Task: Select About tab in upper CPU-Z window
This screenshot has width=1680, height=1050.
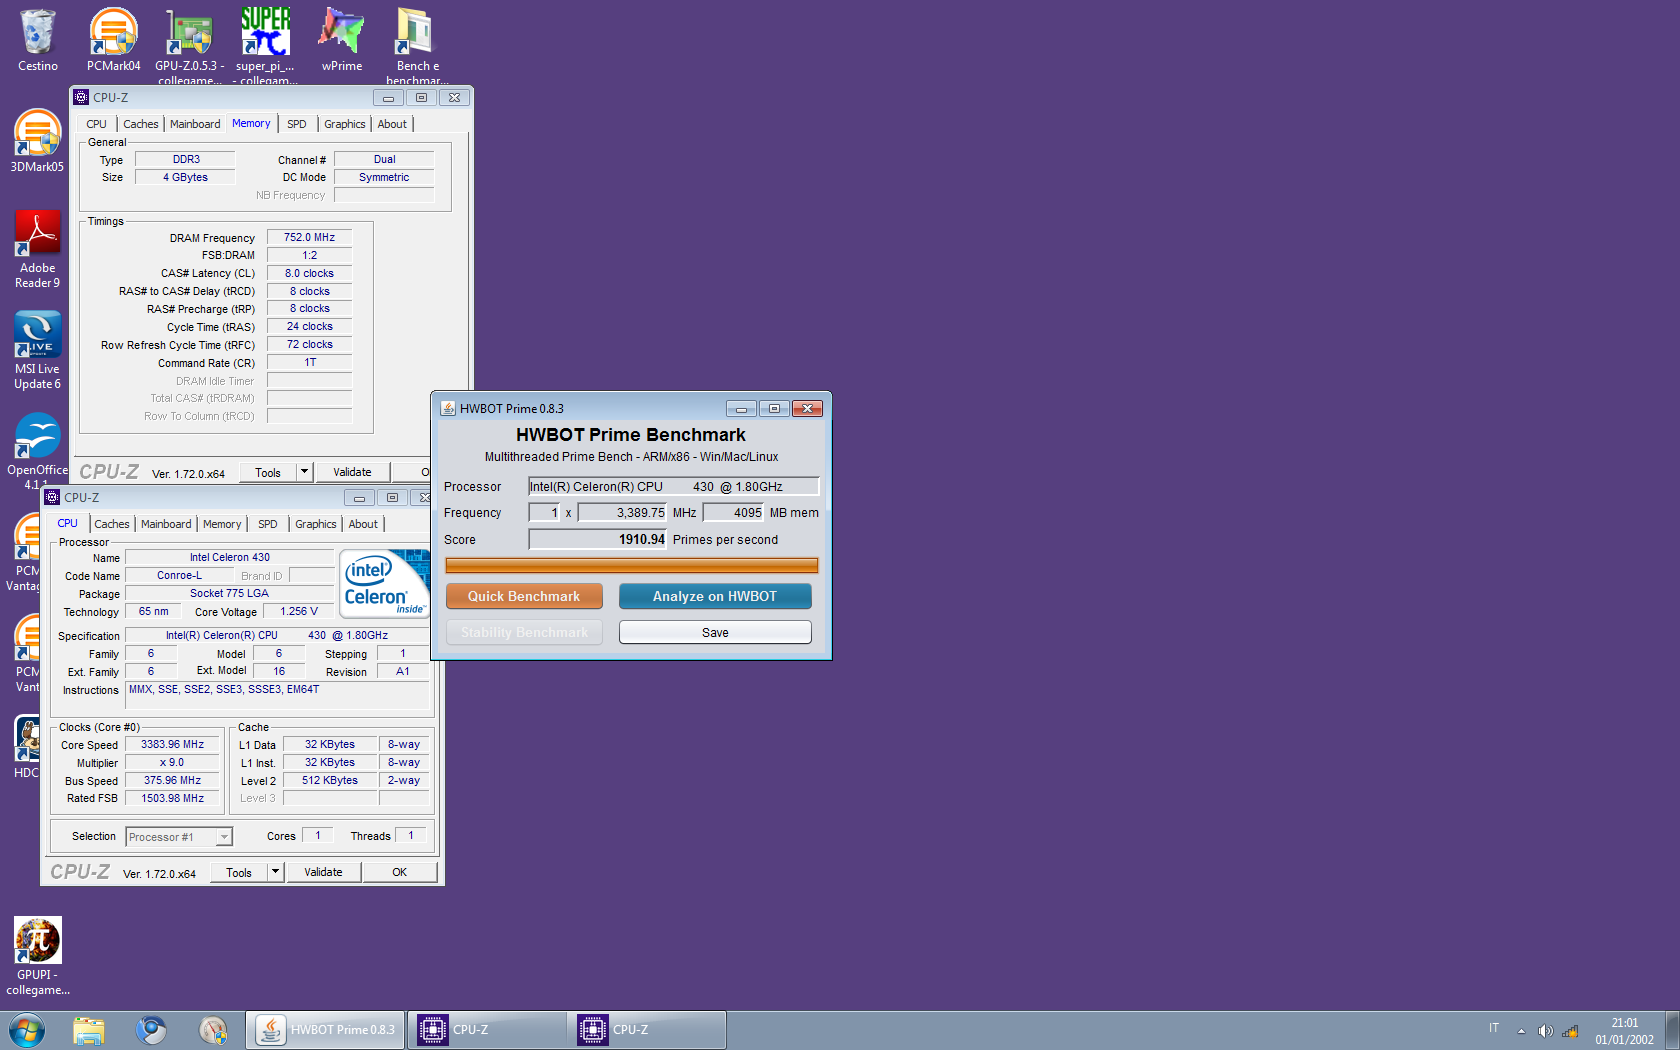Action: pyautogui.click(x=392, y=124)
